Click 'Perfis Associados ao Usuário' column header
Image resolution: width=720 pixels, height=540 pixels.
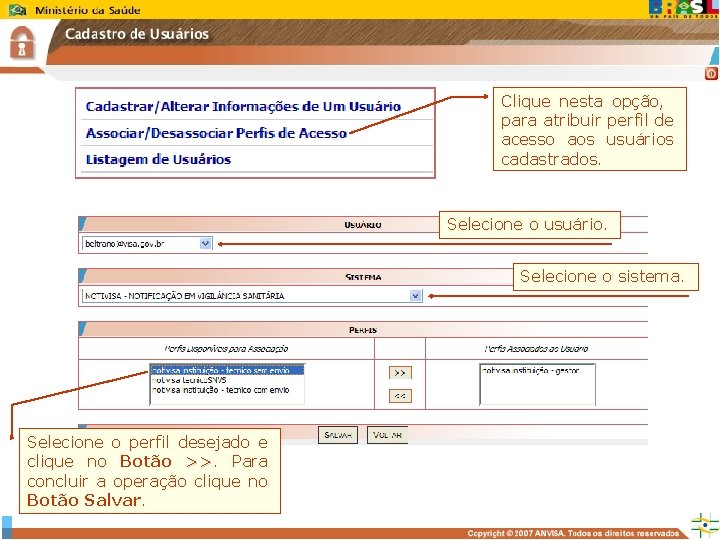(x=536, y=349)
